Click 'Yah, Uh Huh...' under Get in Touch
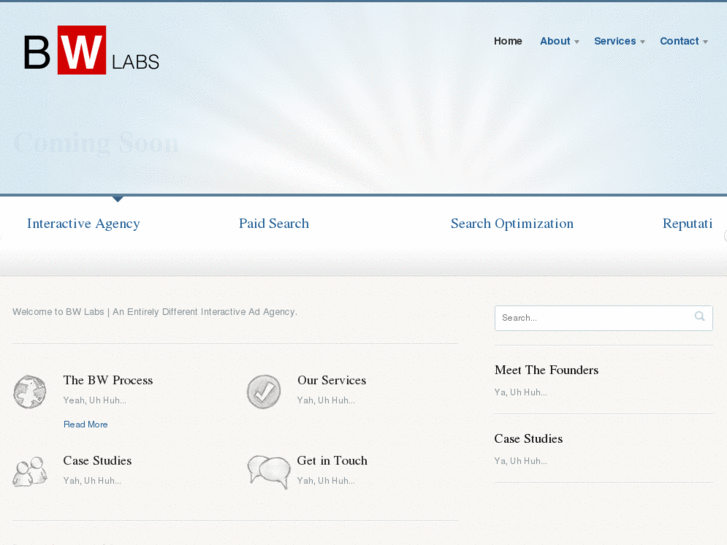This screenshot has width=727, height=545. tap(326, 481)
